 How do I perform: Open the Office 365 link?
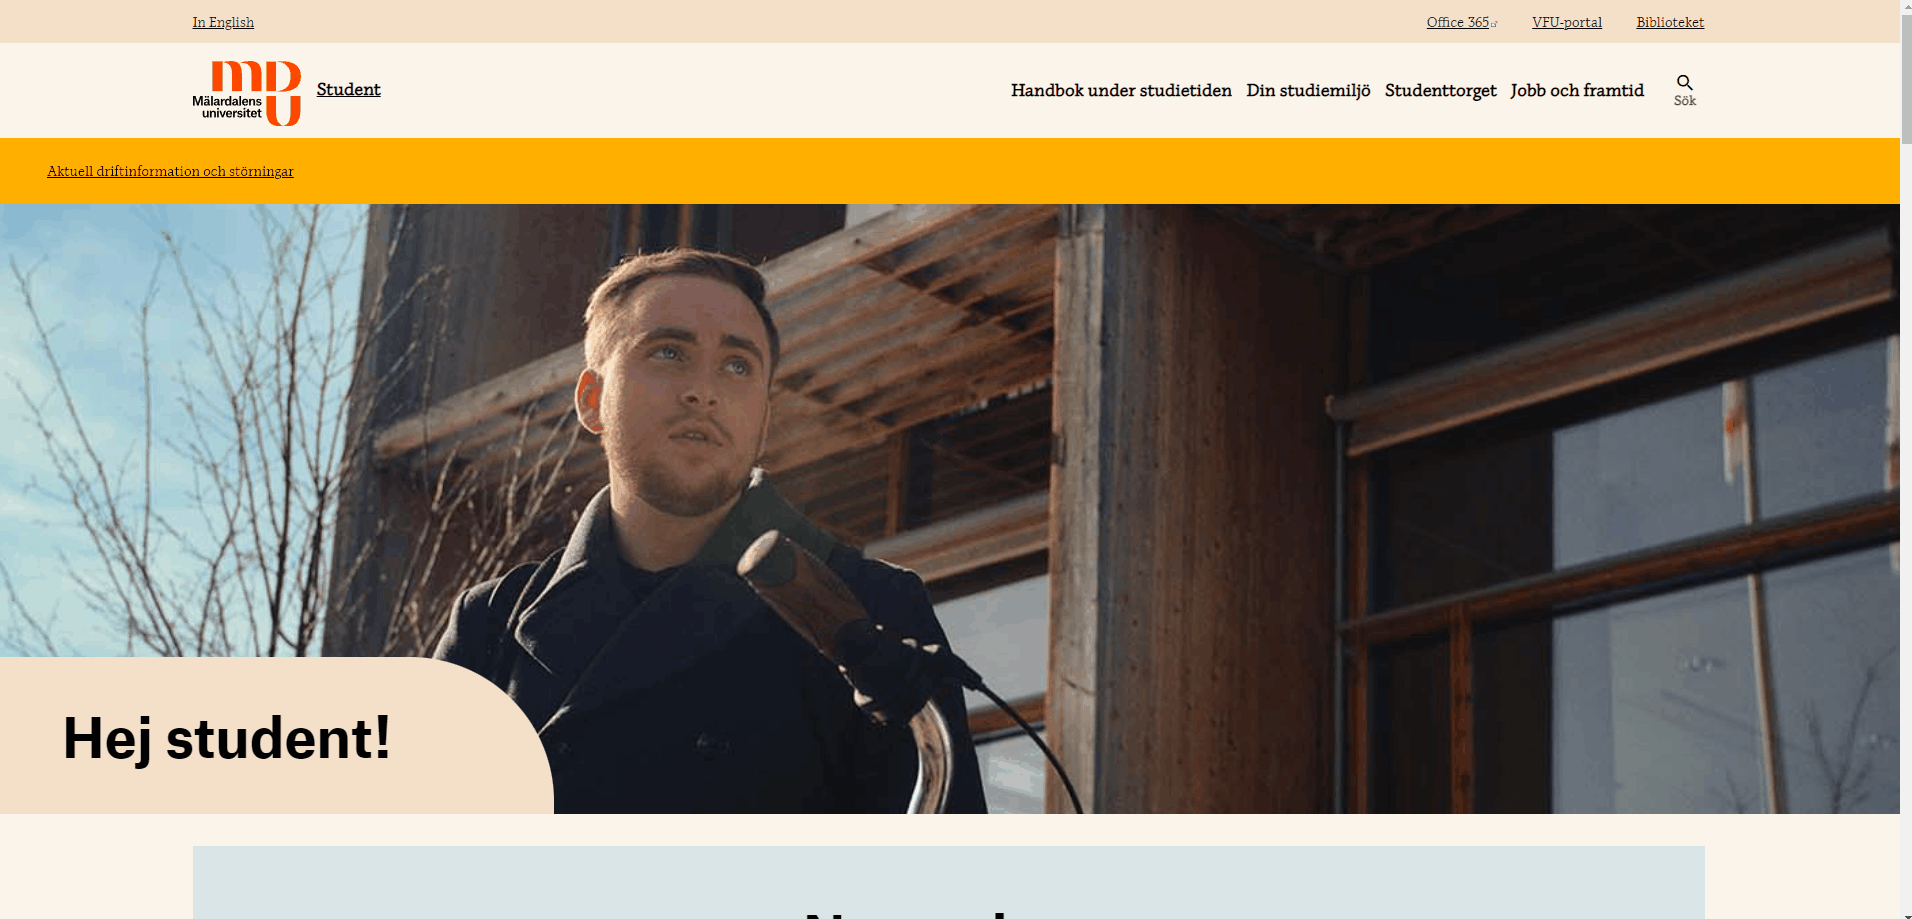[1458, 22]
